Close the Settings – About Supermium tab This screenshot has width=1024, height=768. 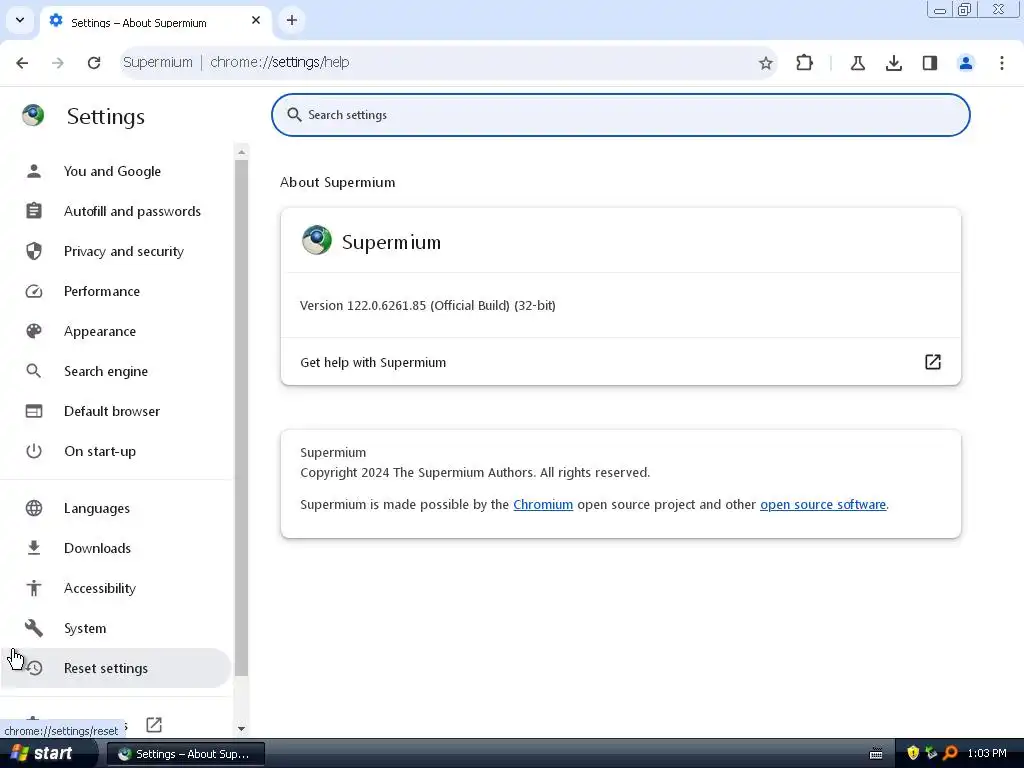tap(256, 20)
